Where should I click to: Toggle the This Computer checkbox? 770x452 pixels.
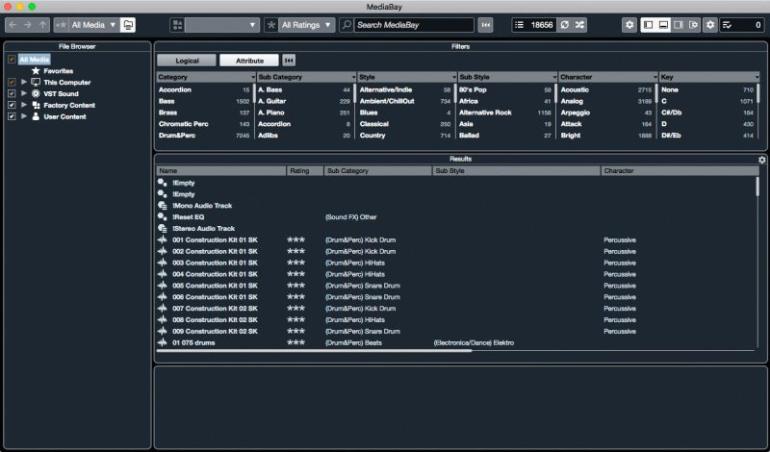pos(12,83)
